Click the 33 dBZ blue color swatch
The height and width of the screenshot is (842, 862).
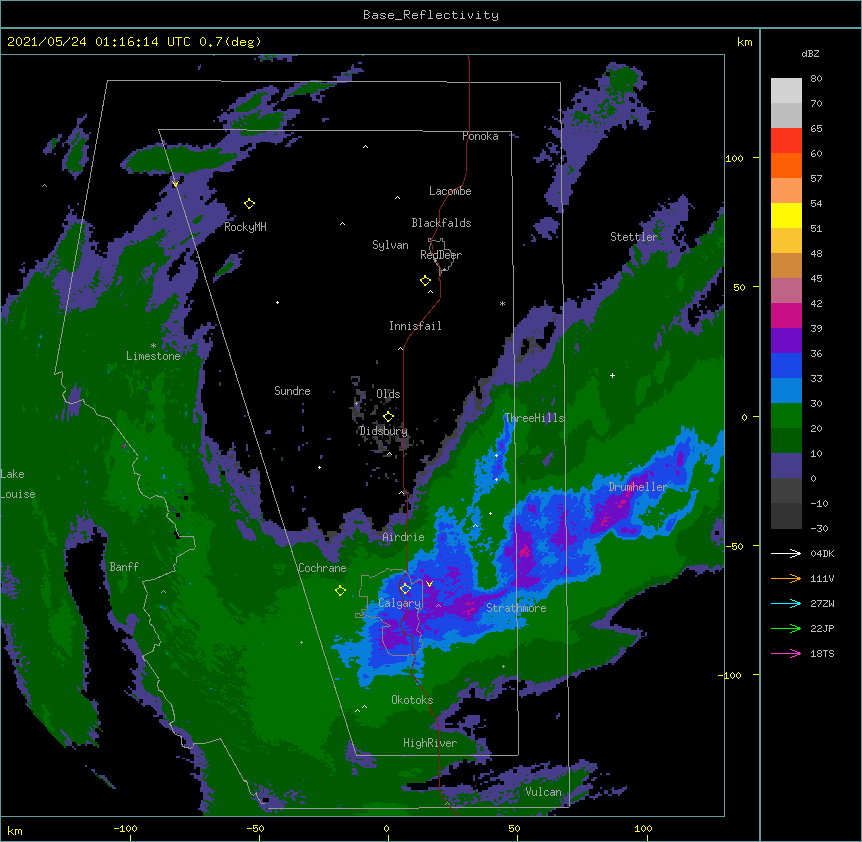pos(786,365)
